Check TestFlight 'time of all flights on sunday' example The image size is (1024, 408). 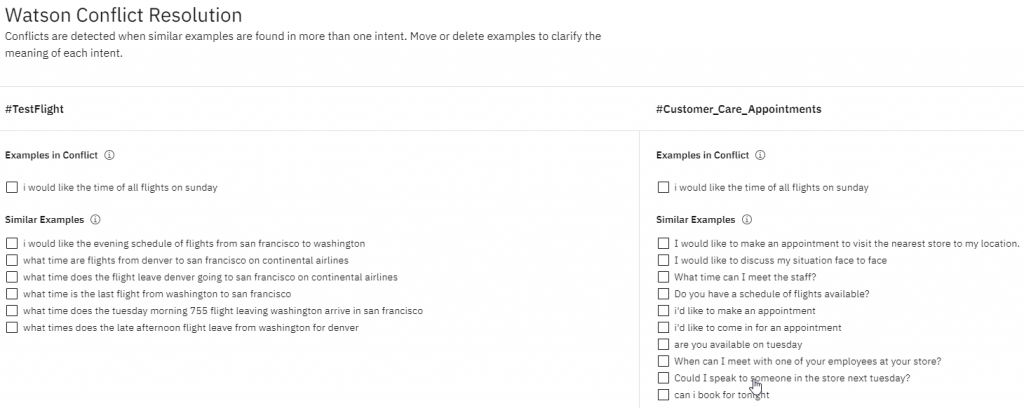pos(12,187)
